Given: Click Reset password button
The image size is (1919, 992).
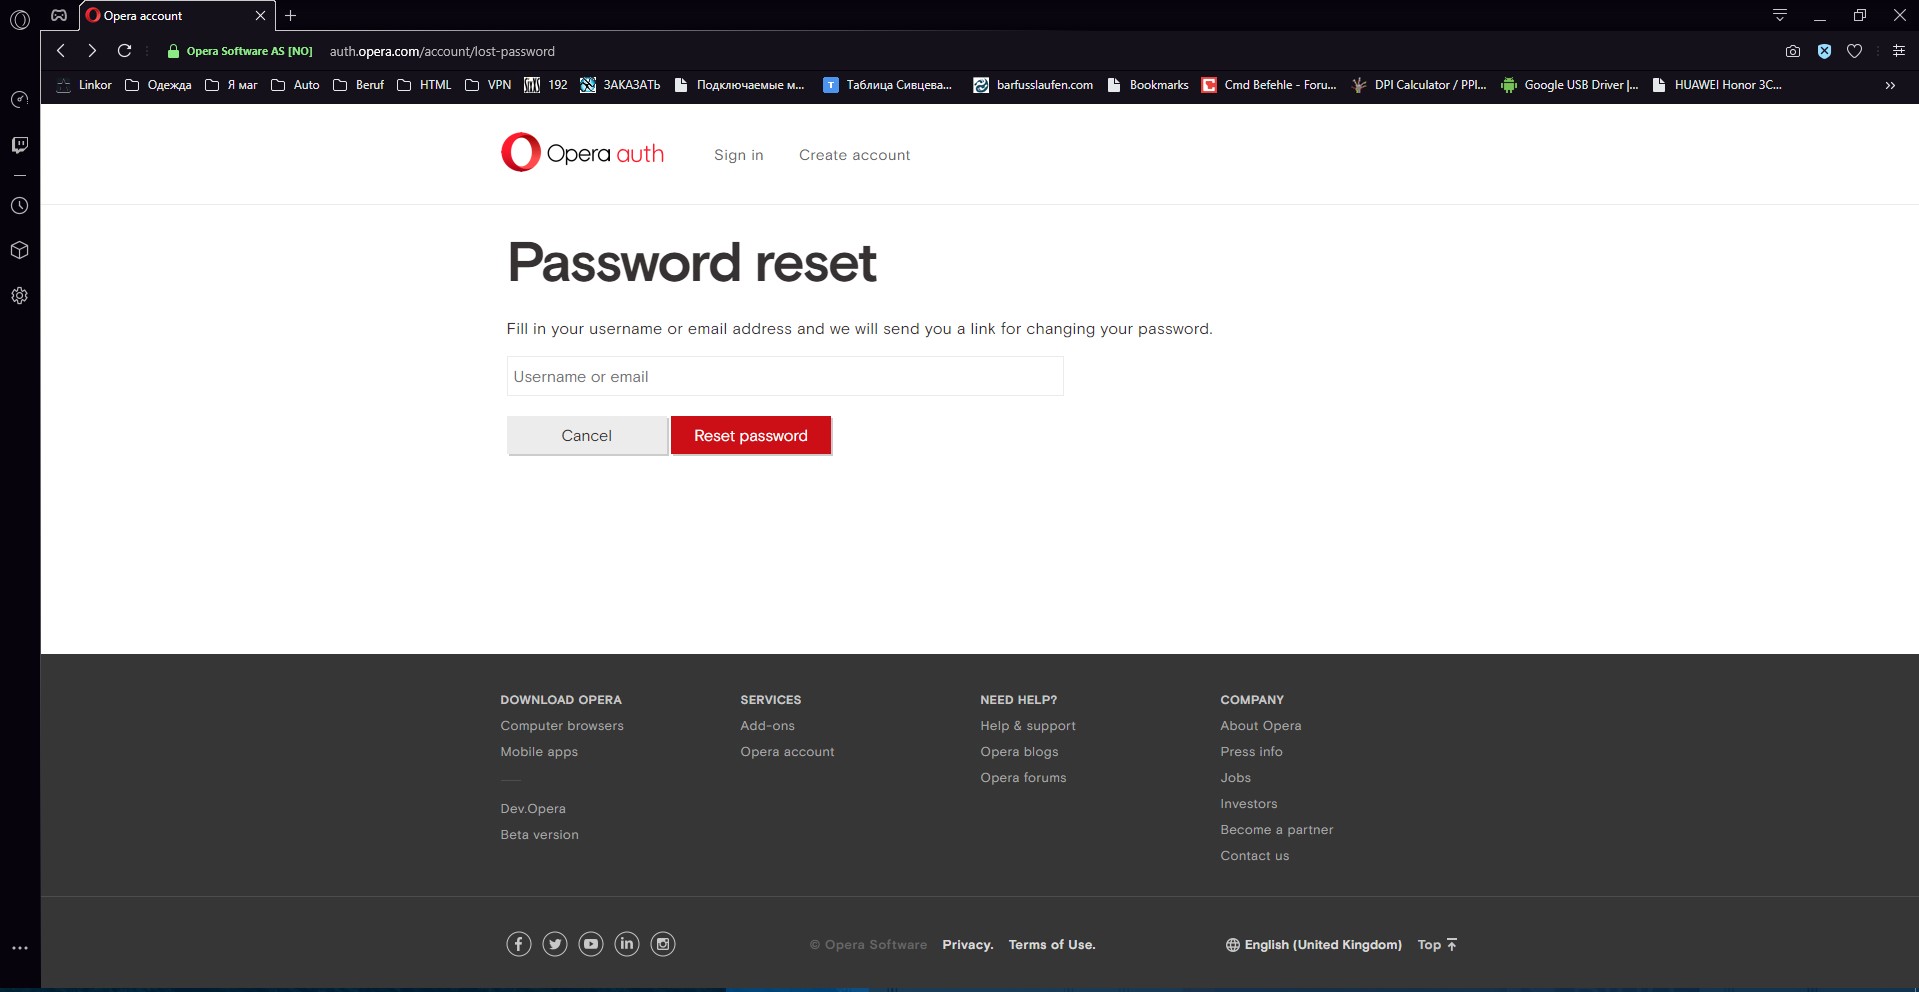Looking at the screenshot, I should point(751,436).
